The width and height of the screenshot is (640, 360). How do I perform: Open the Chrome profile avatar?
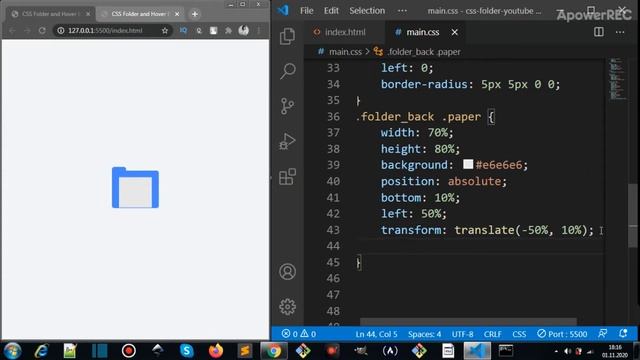point(244,30)
